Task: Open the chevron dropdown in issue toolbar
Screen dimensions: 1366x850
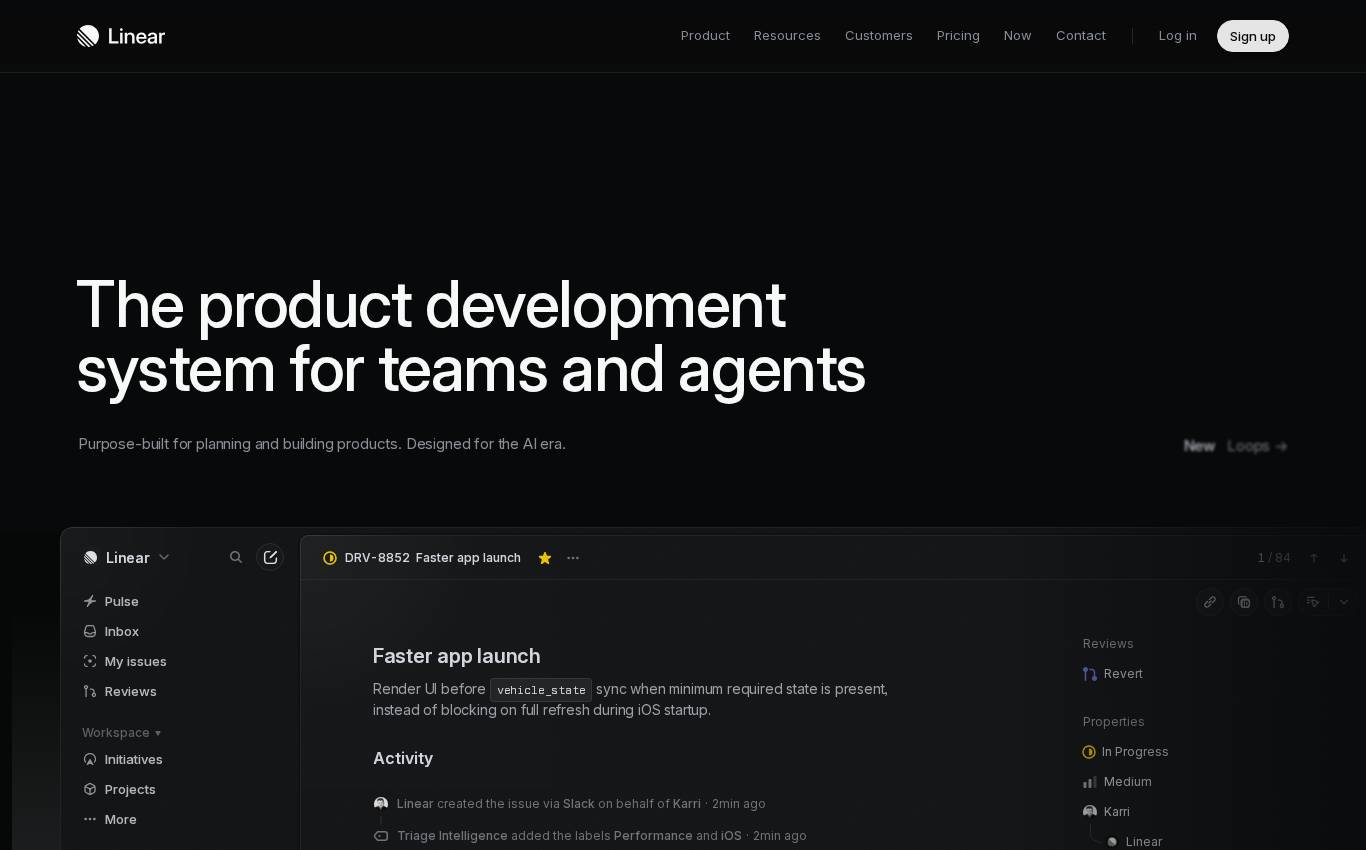Action: pyautogui.click(x=1344, y=602)
